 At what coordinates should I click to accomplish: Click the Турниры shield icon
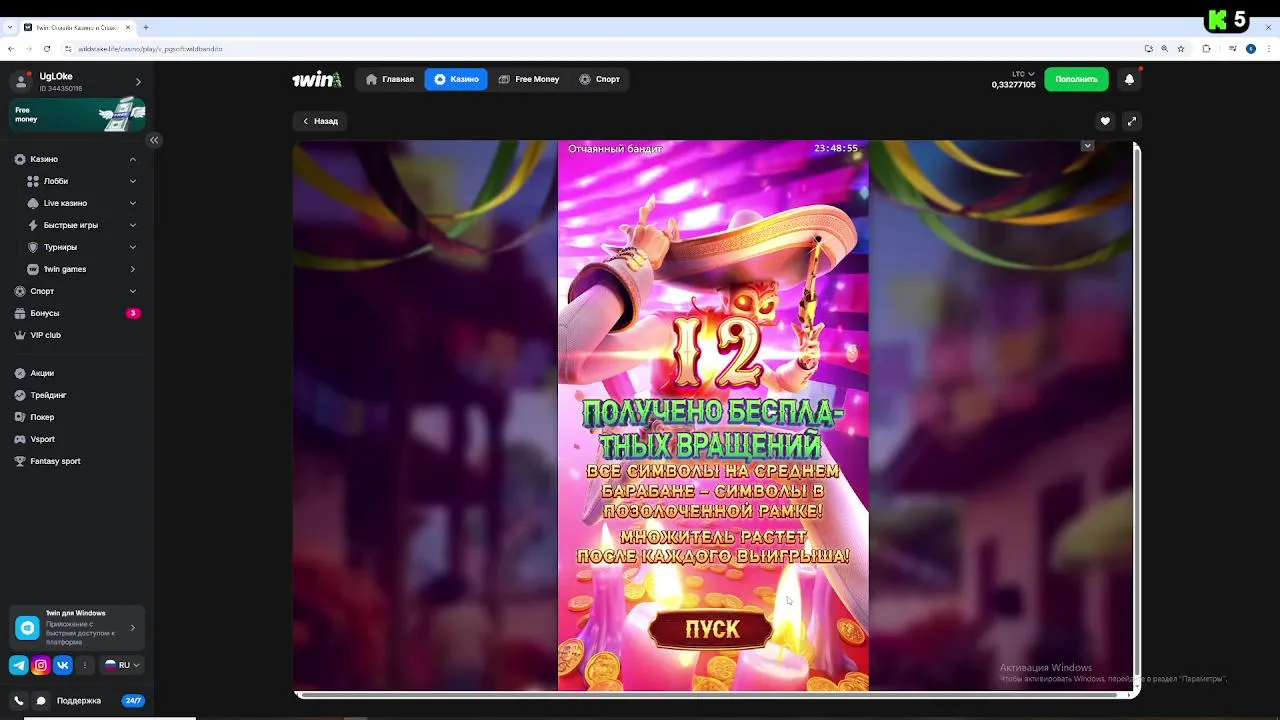coord(33,247)
